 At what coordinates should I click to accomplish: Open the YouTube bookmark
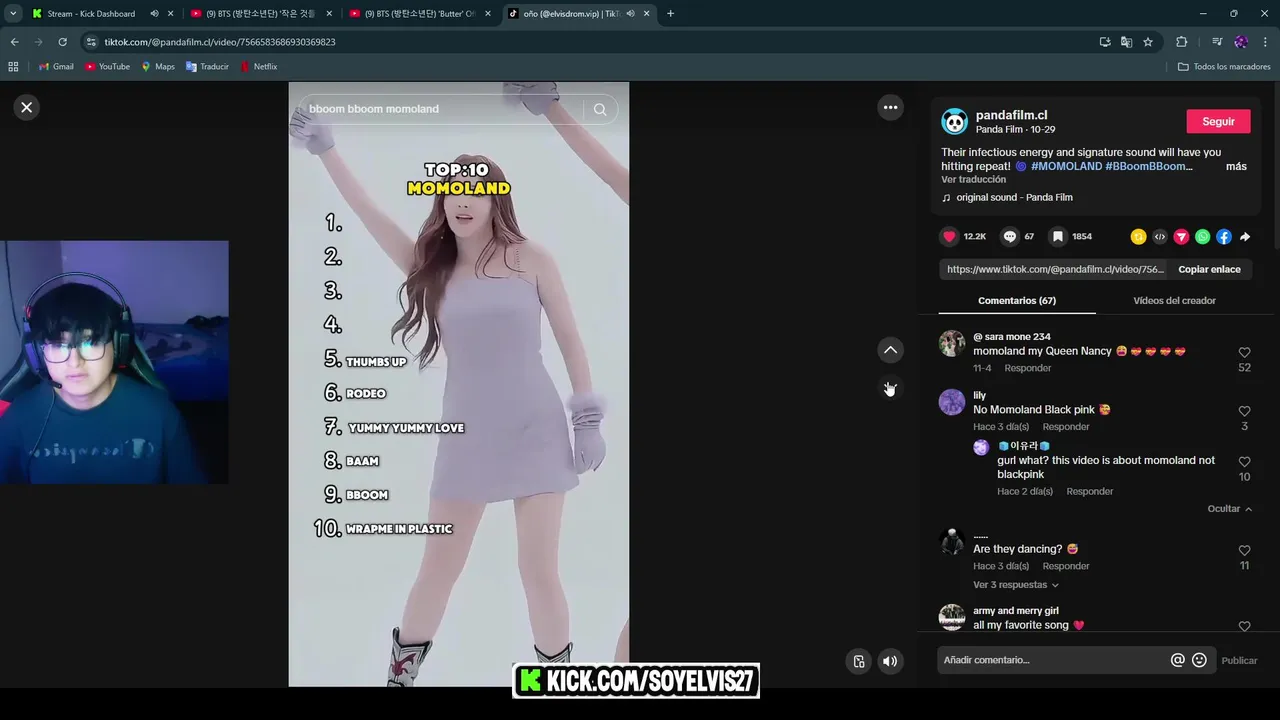tap(107, 66)
